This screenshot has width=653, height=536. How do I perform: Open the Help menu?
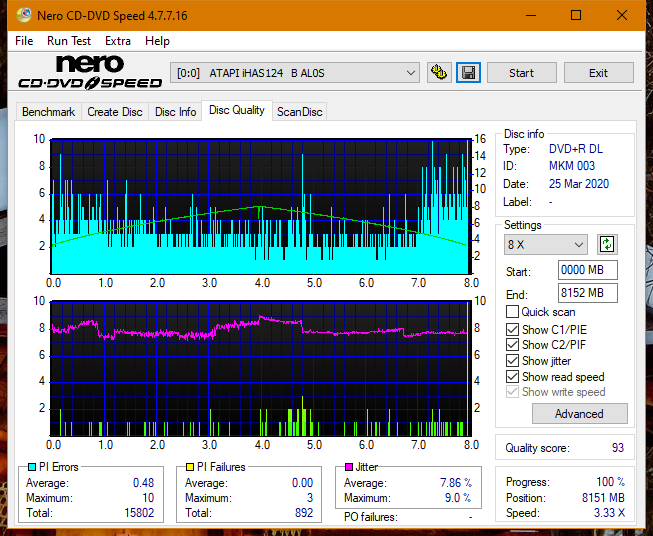pyautogui.click(x=157, y=41)
